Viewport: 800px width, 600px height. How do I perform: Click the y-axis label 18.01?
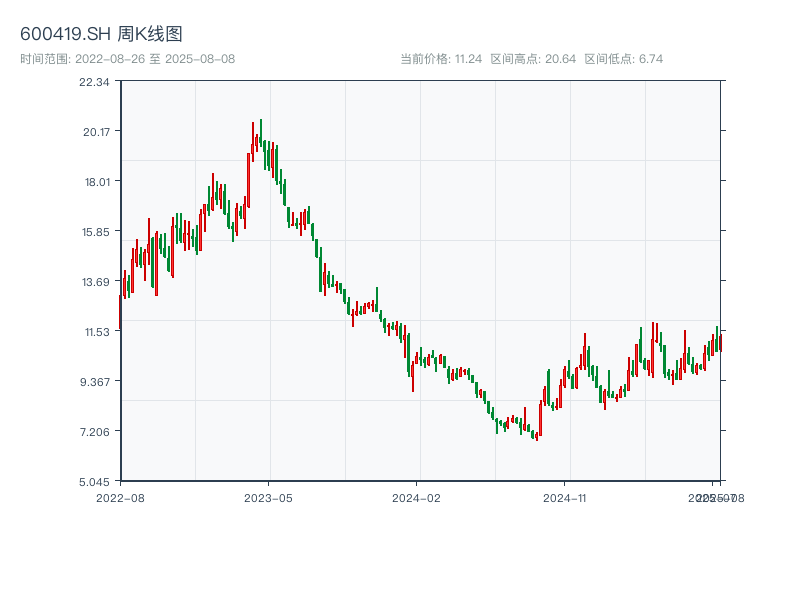click(x=97, y=182)
